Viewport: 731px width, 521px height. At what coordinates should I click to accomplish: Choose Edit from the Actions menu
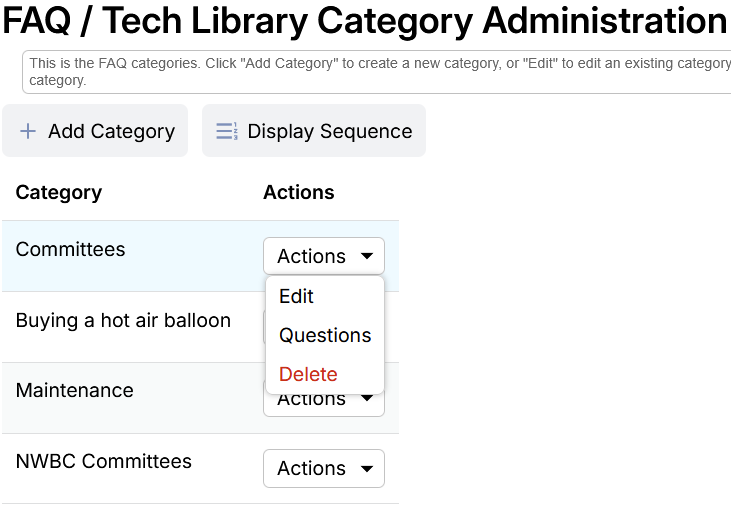[x=296, y=296]
